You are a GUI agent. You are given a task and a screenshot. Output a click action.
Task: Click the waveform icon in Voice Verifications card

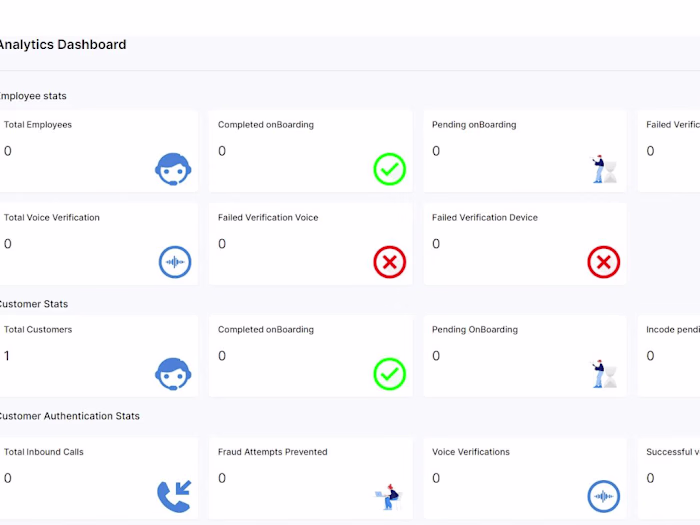click(604, 496)
